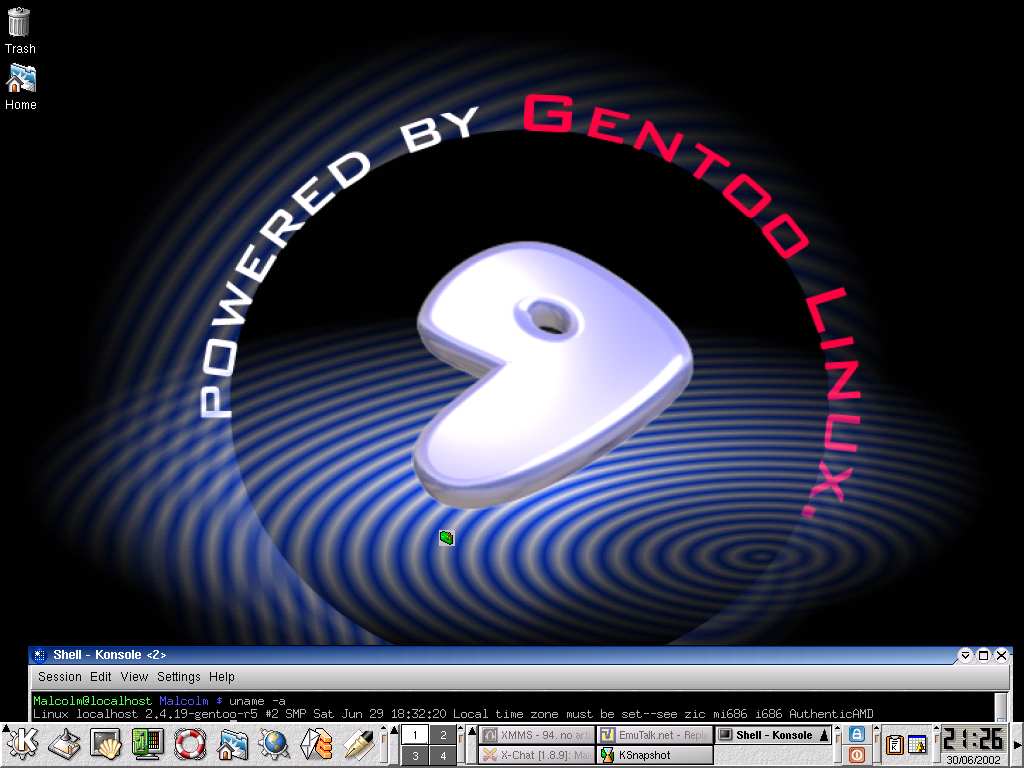
Task: Launch the Konqueror web browser globe icon
Action: tap(274, 743)
